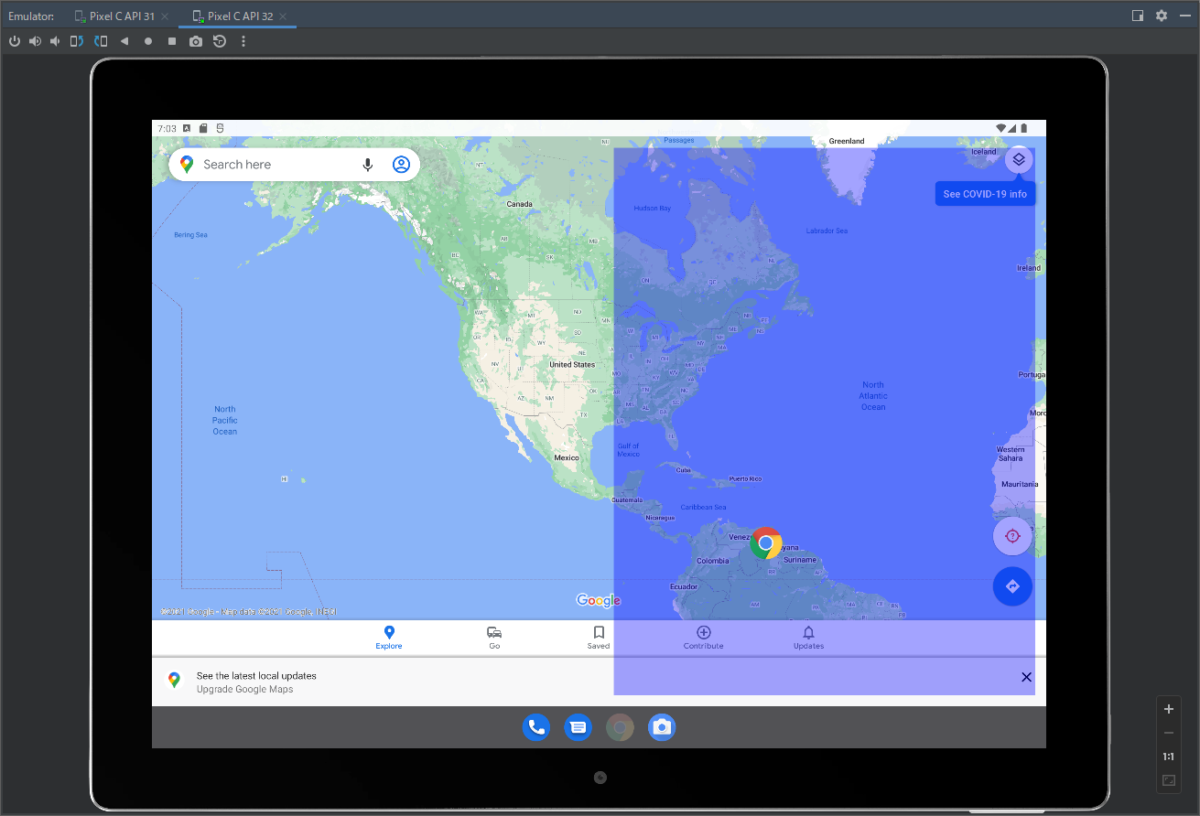The image size is (1200, 816).
Task: Click the emulator home circle button
Action: pos(148,41)
